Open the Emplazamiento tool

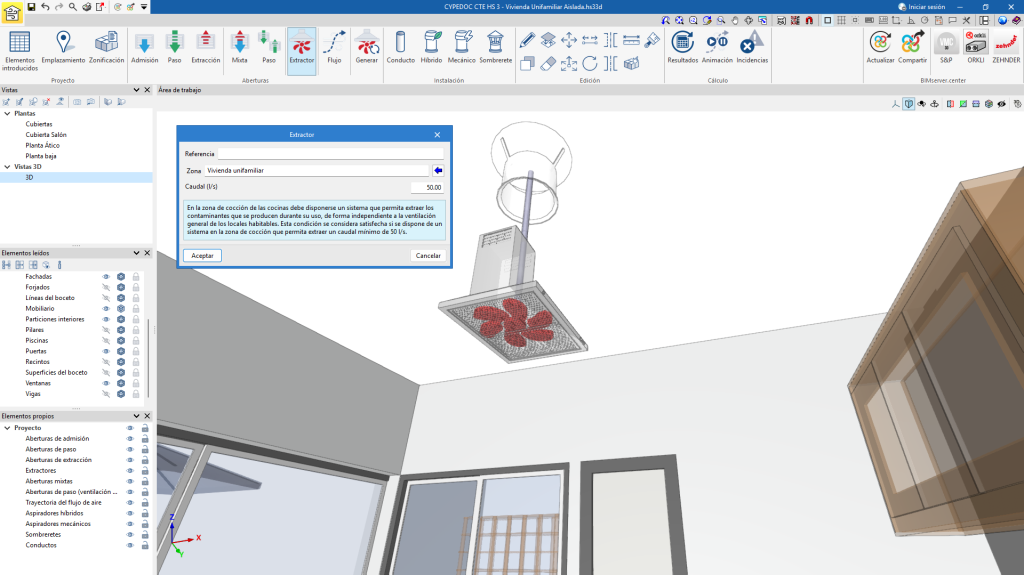point(63,47)
